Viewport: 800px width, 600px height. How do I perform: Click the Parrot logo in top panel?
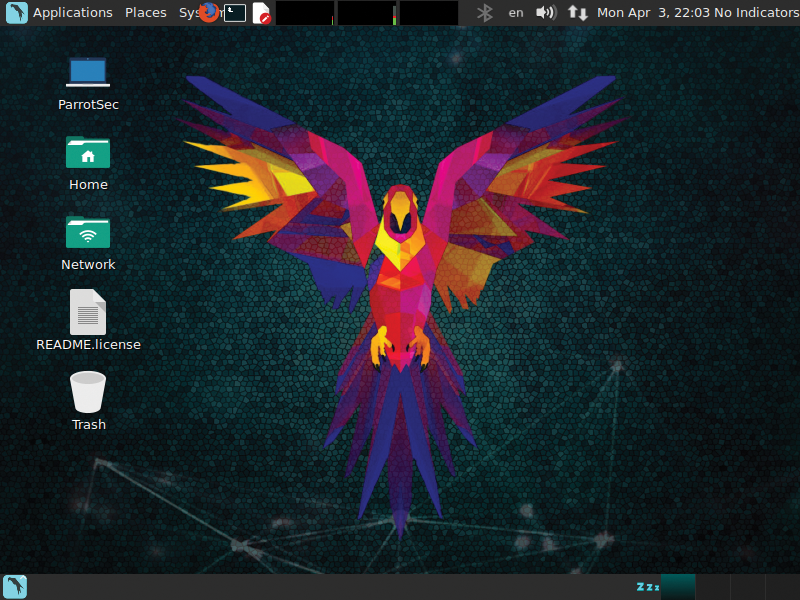pos(16,12)
